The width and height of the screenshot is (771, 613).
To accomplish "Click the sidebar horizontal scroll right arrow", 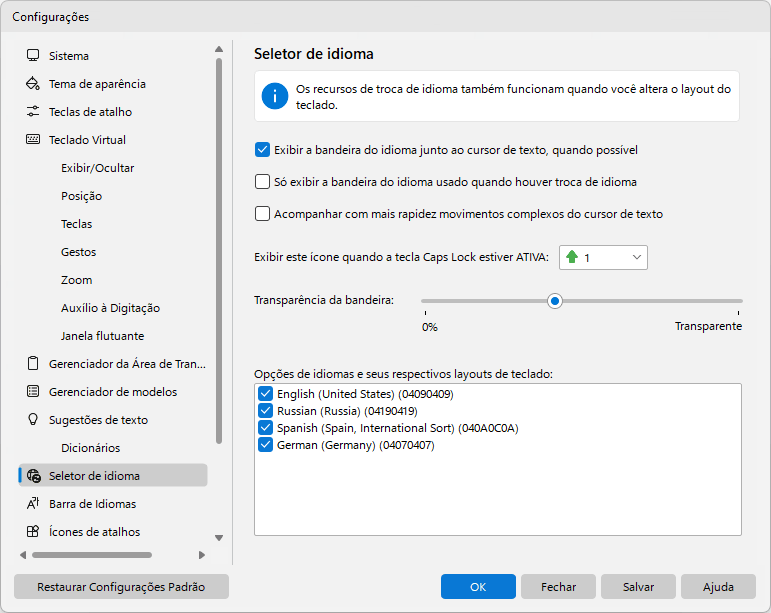I will pos(202,555).
